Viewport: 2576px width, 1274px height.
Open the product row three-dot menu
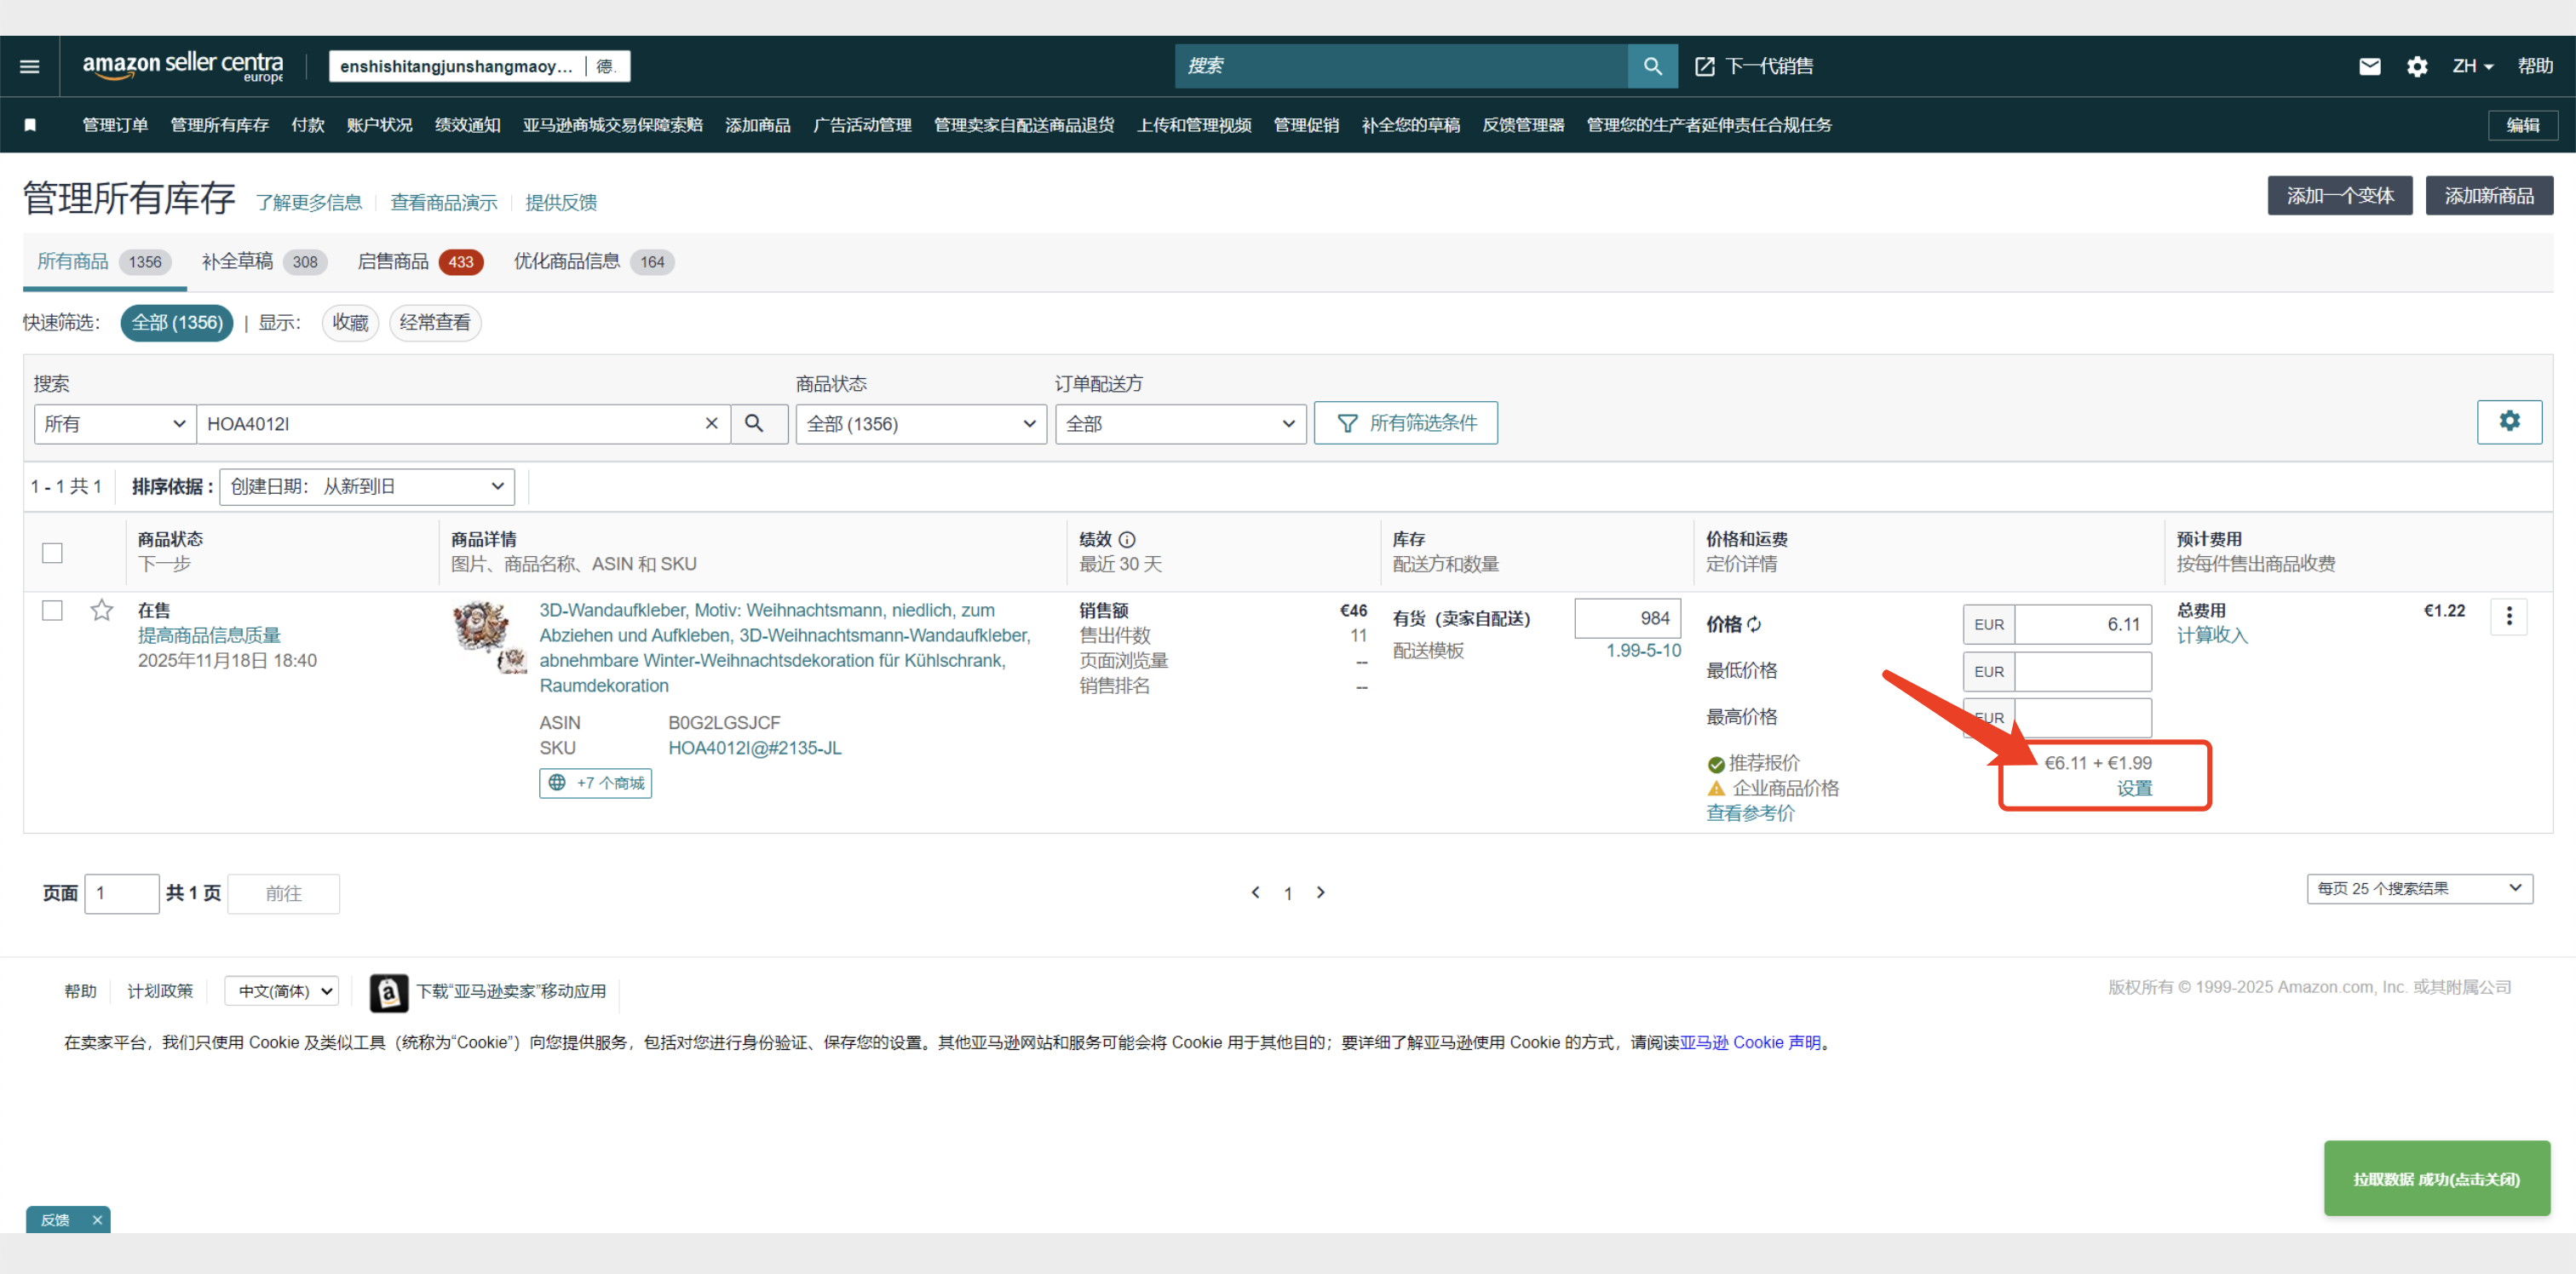[2508, 617]
